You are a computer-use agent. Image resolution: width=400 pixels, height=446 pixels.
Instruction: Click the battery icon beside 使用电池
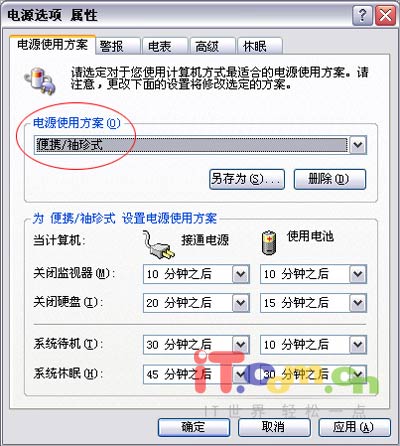[269, 243]
